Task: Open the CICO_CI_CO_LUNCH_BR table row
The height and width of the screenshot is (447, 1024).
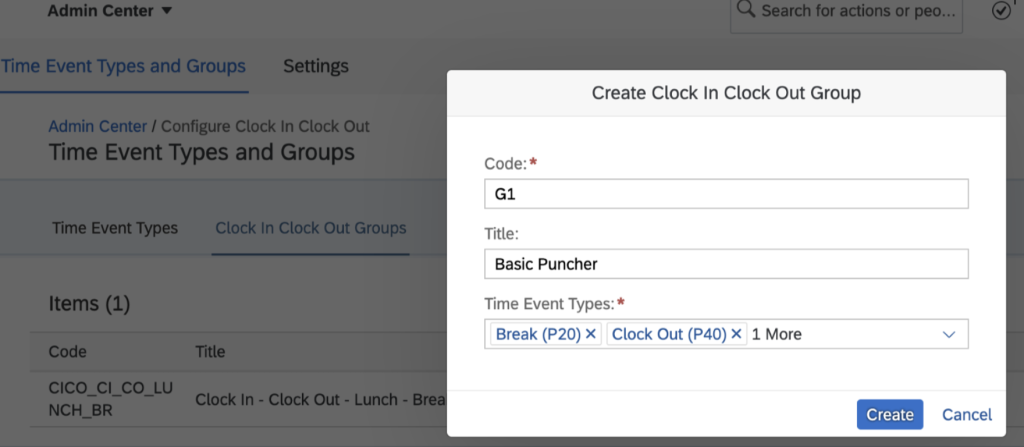Action: tap(238, 399)
